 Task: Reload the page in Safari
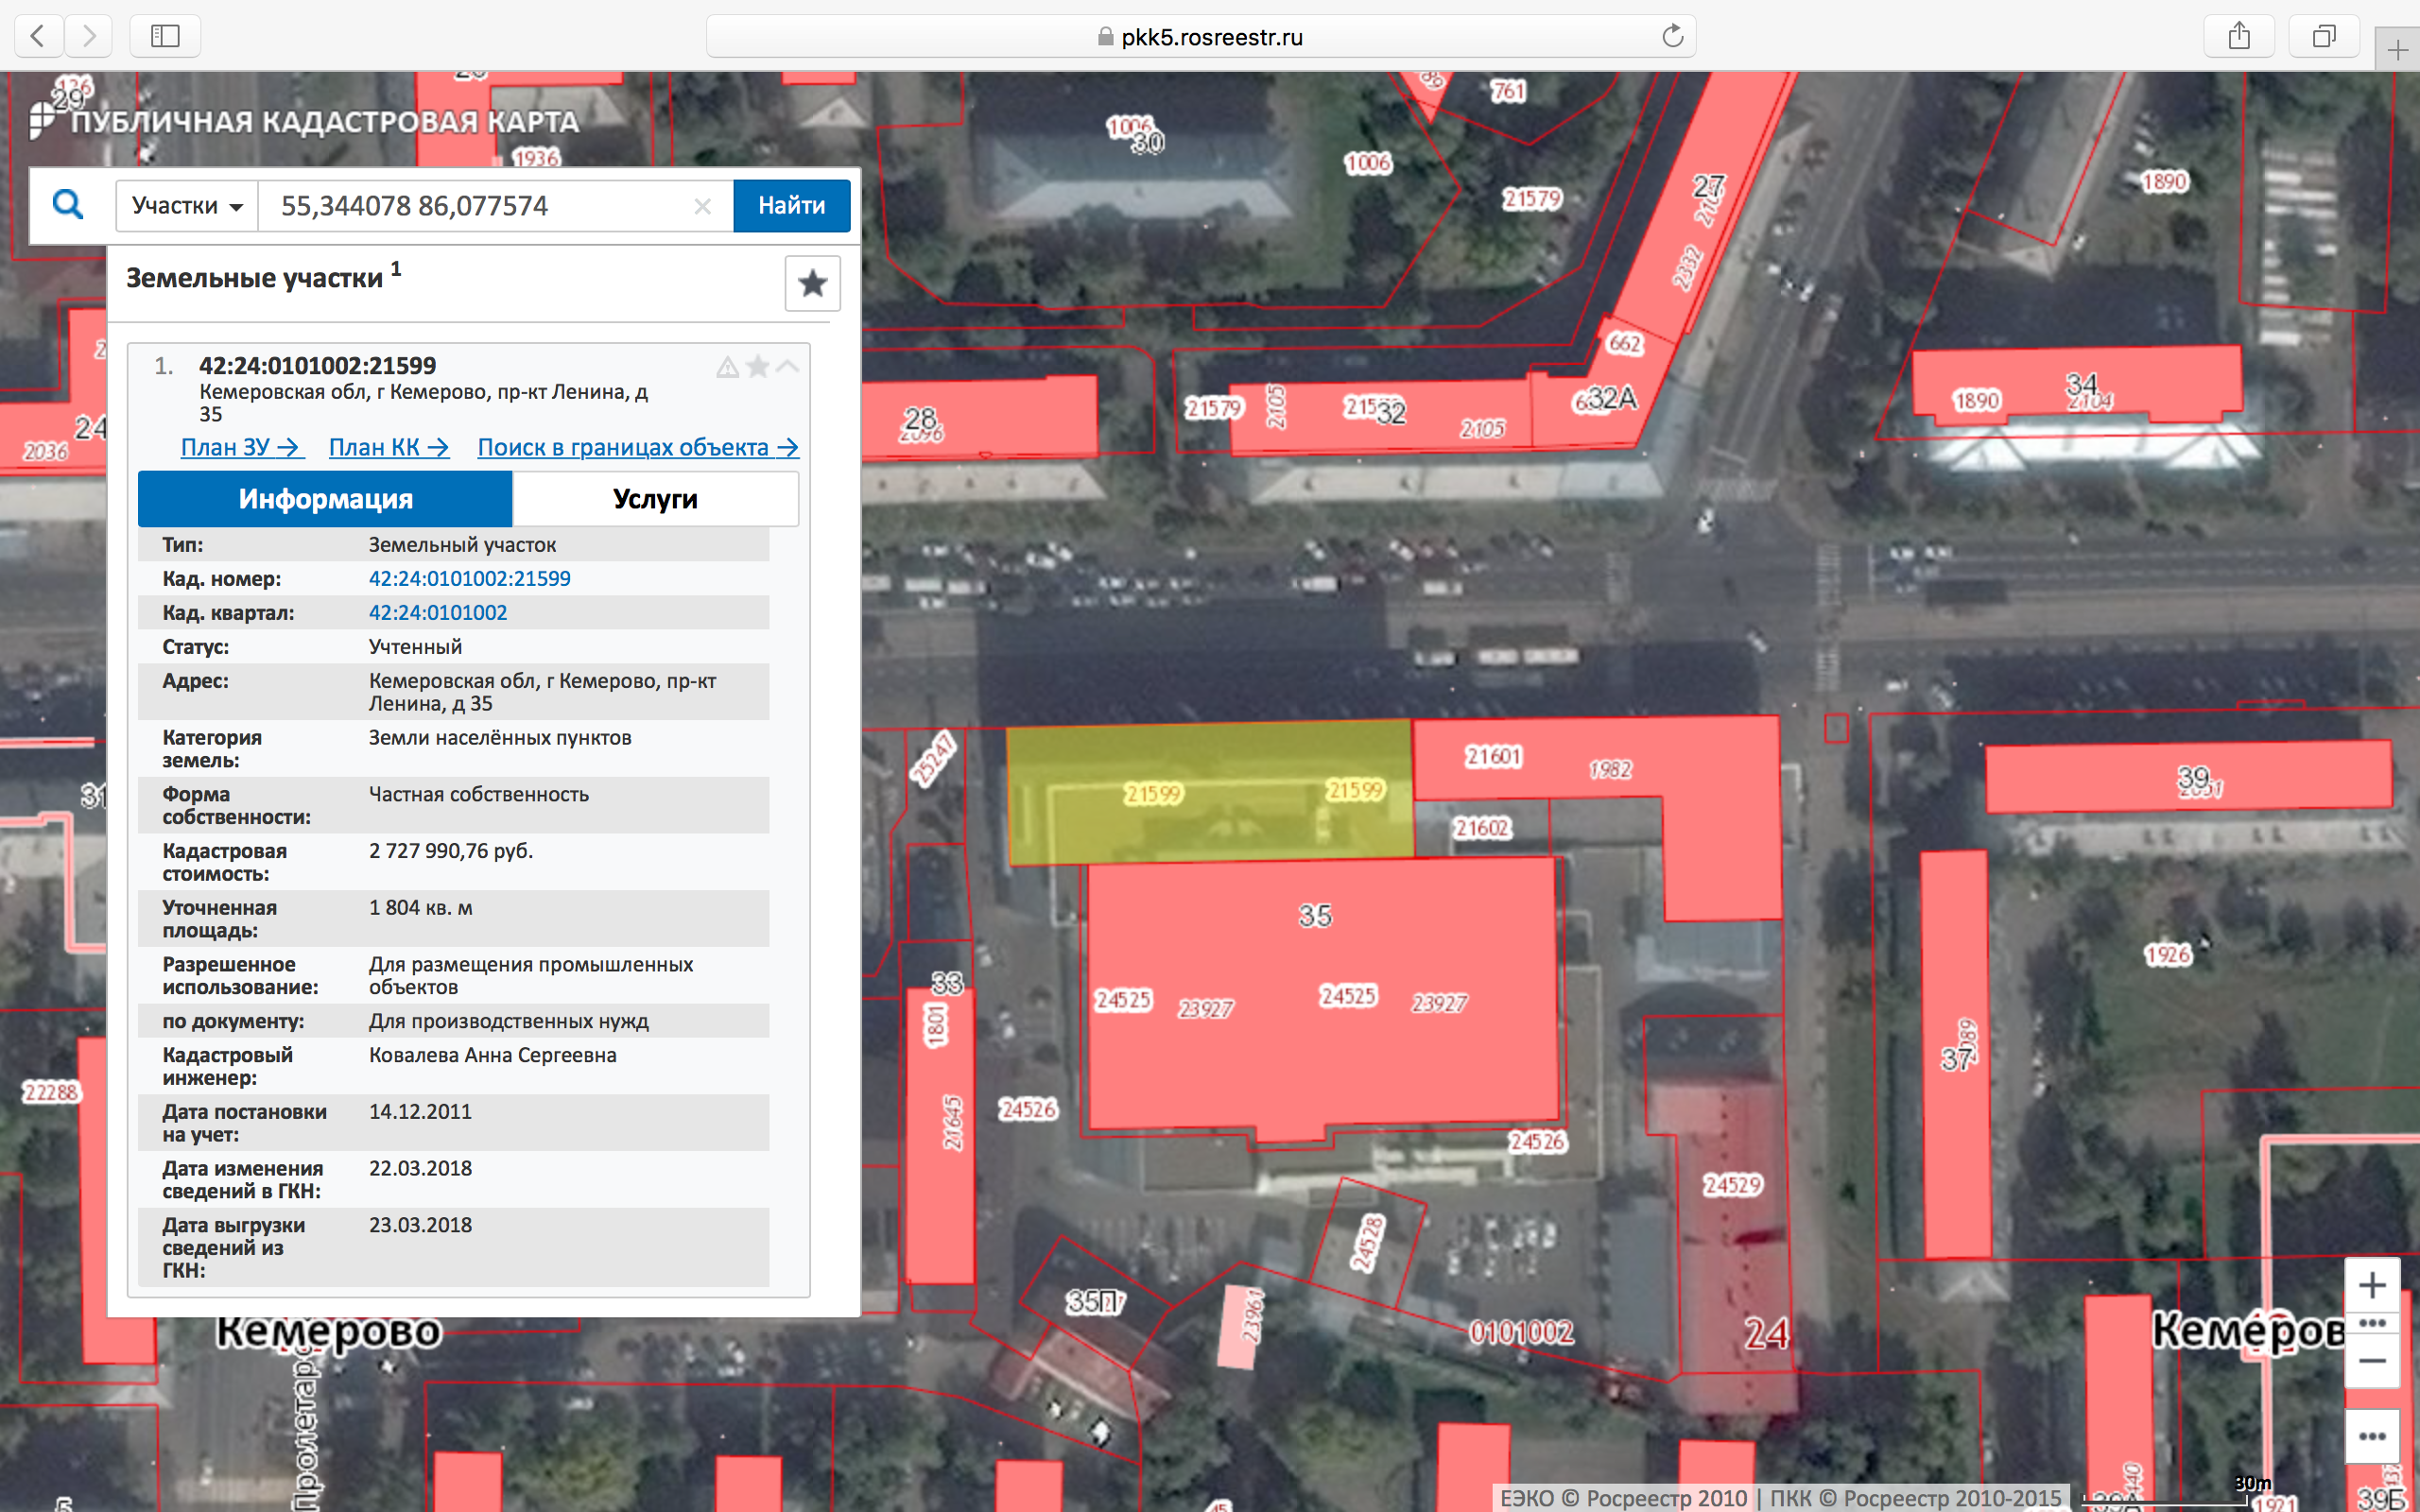(x=1672, y=37)
